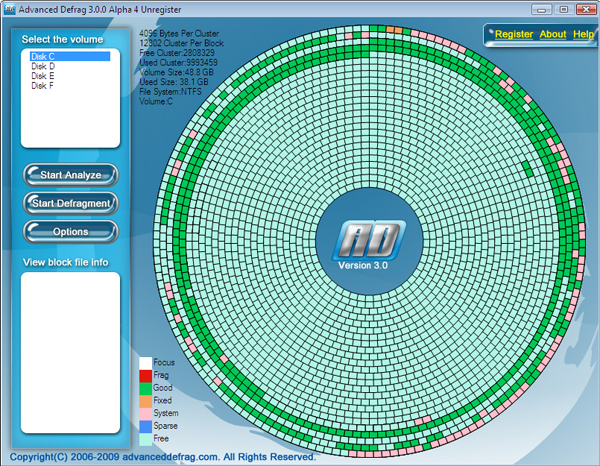Click the copyright advanceddefrag.com text
Screen dimensions: 600x466
[x=163, y=457]
